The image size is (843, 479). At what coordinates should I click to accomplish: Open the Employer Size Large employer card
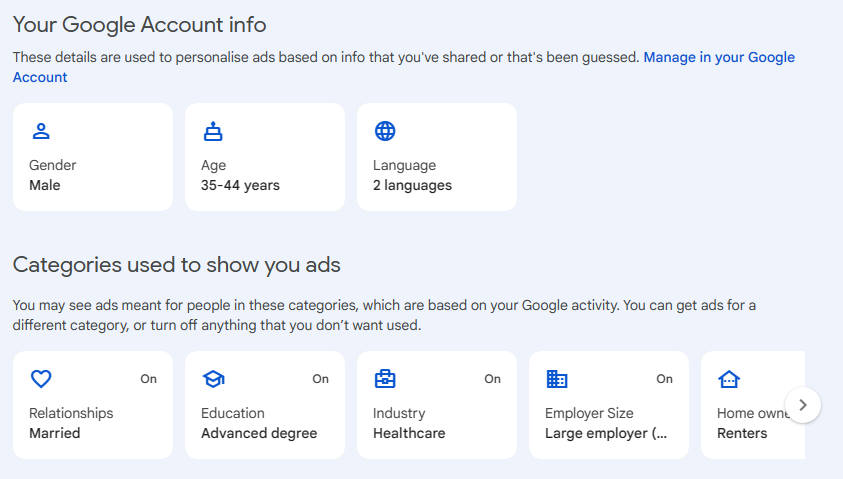609,405
